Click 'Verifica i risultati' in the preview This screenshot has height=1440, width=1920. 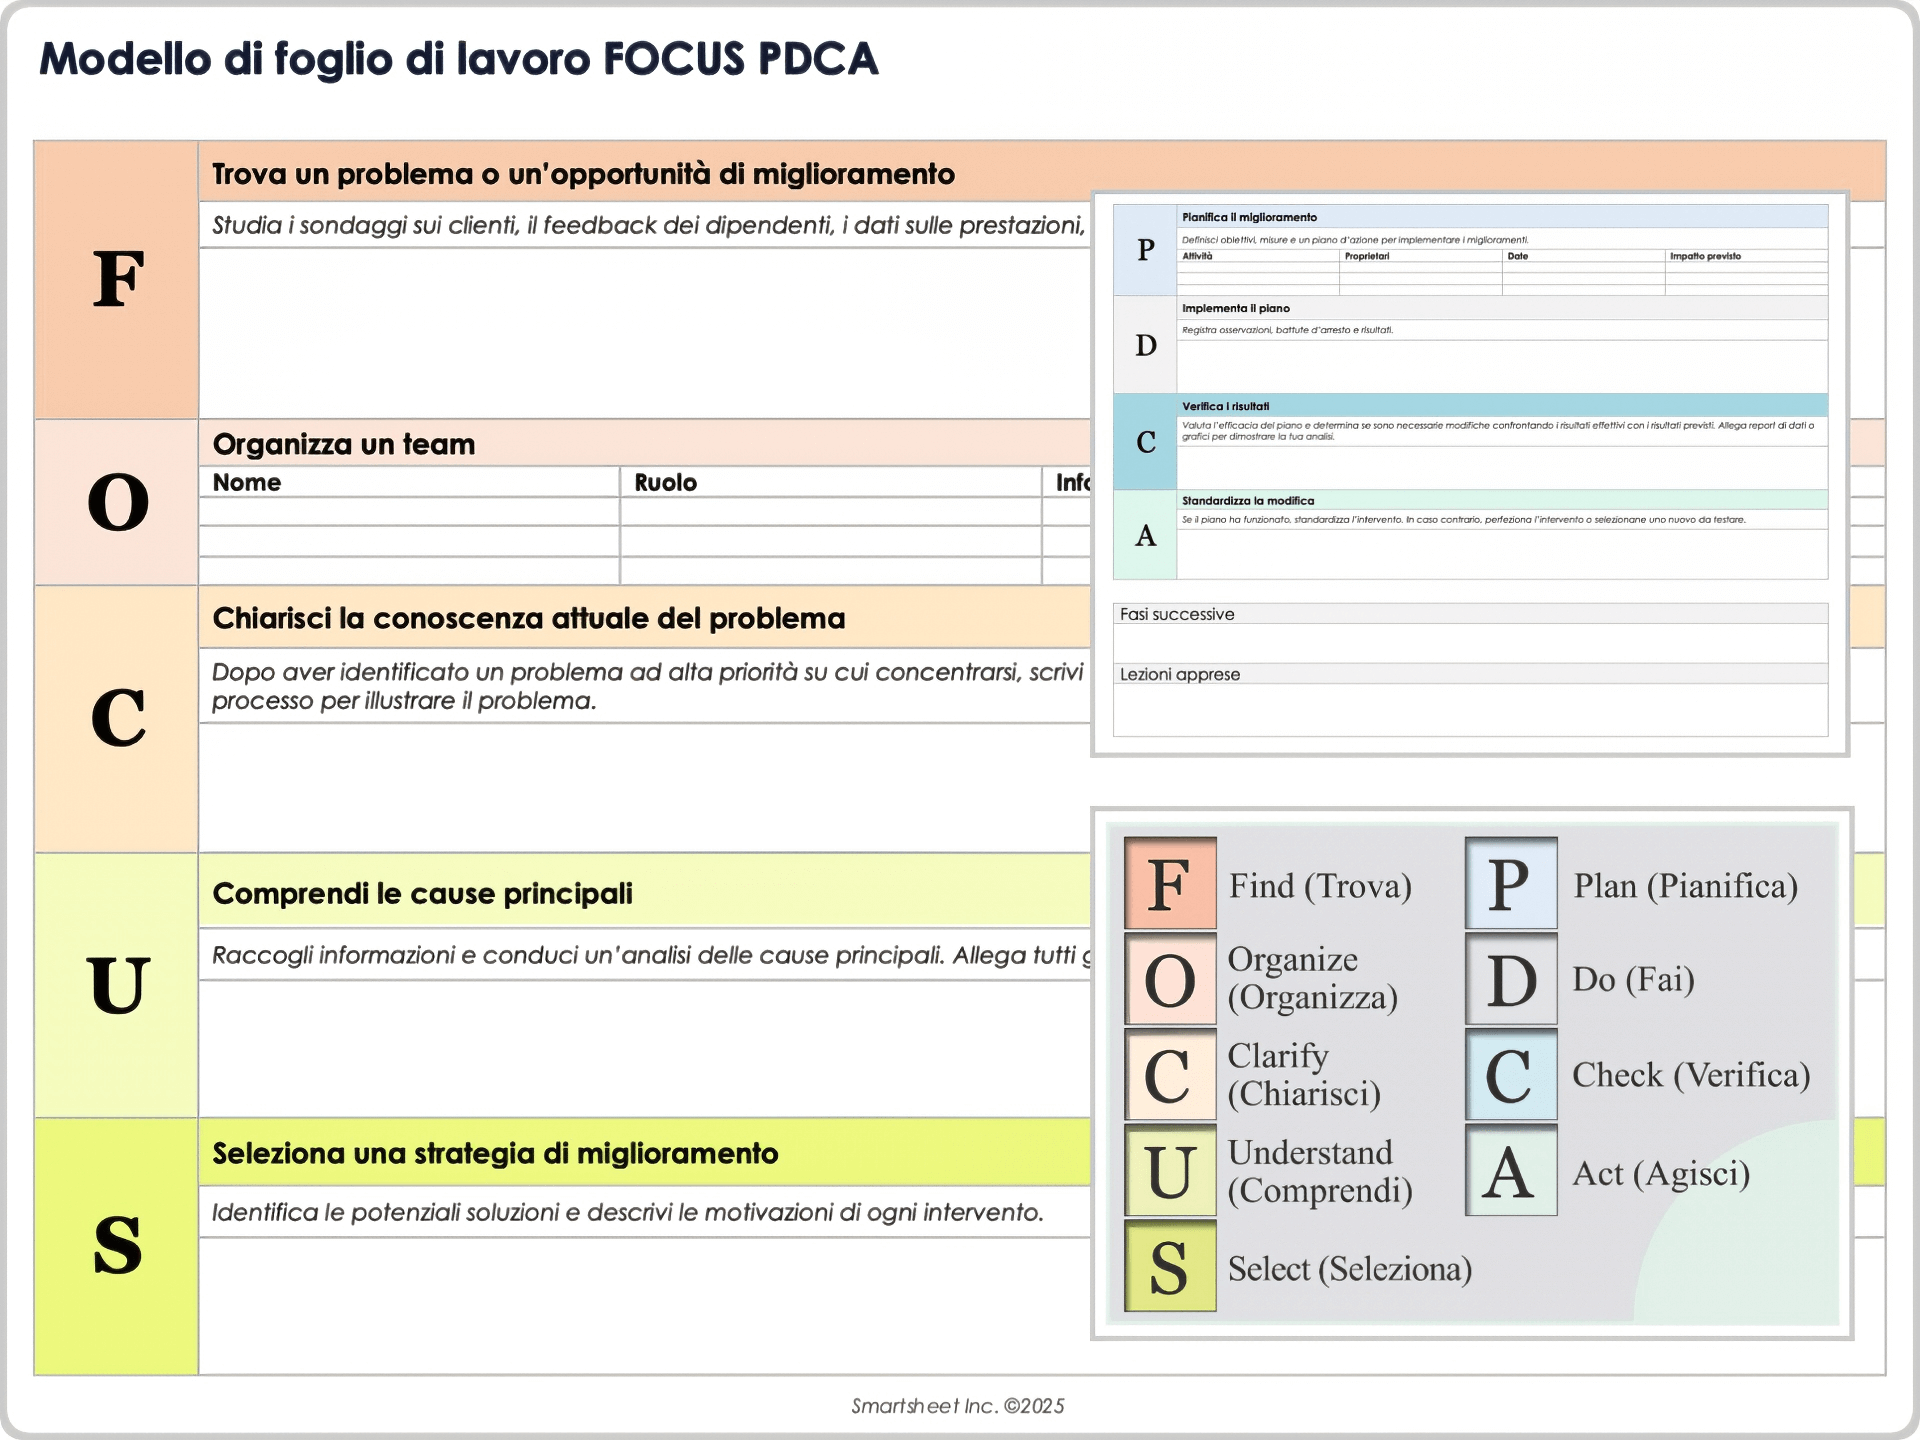coord(1225,406)
